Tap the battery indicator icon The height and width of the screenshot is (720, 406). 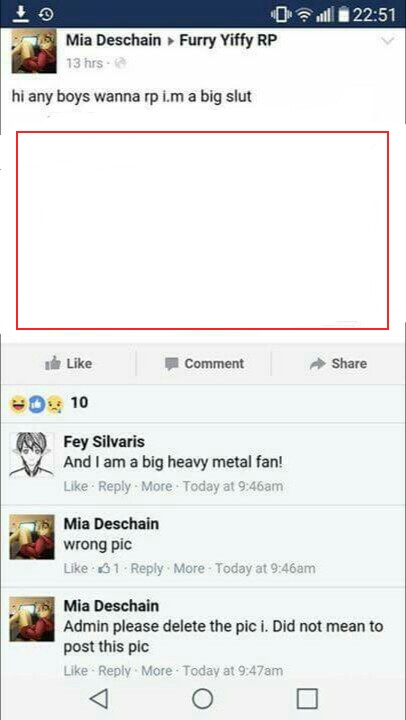pos(344,15)
